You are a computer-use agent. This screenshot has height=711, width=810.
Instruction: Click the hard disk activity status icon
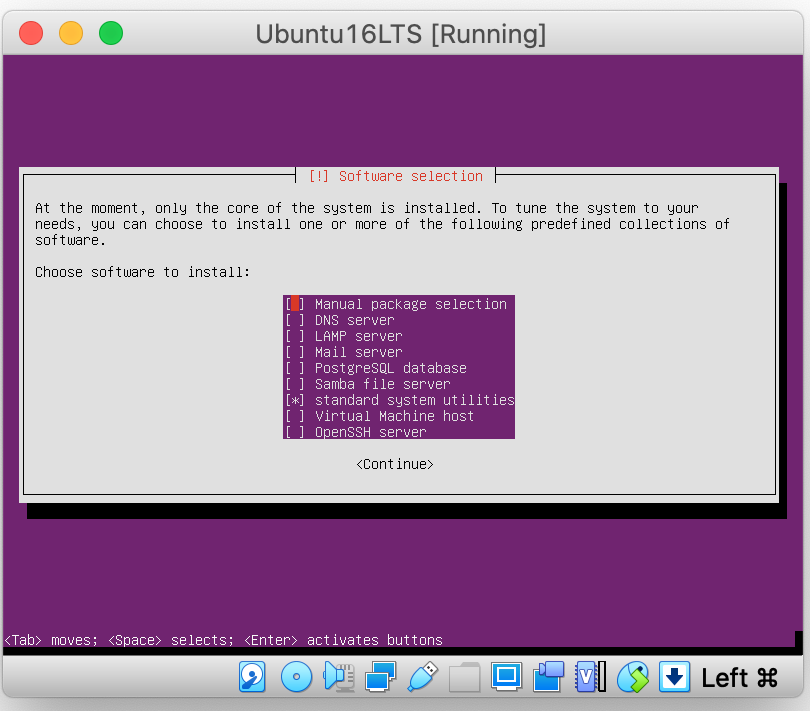pos(253,677)
